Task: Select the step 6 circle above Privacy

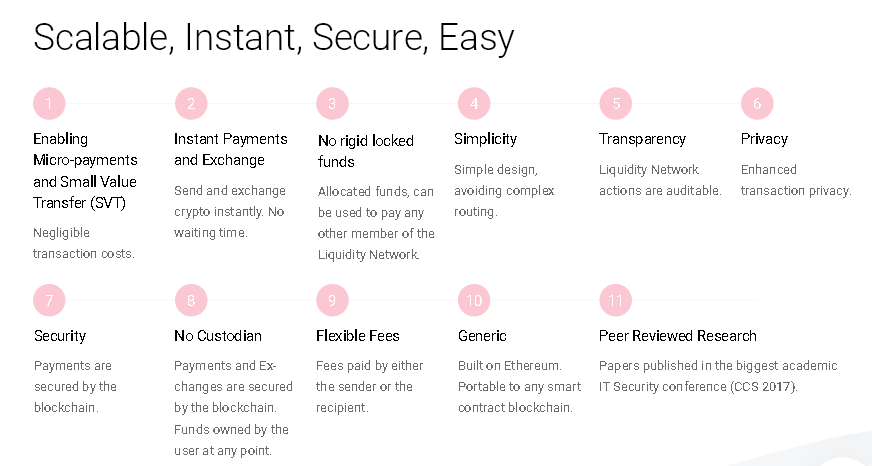Action: [757, 103]
